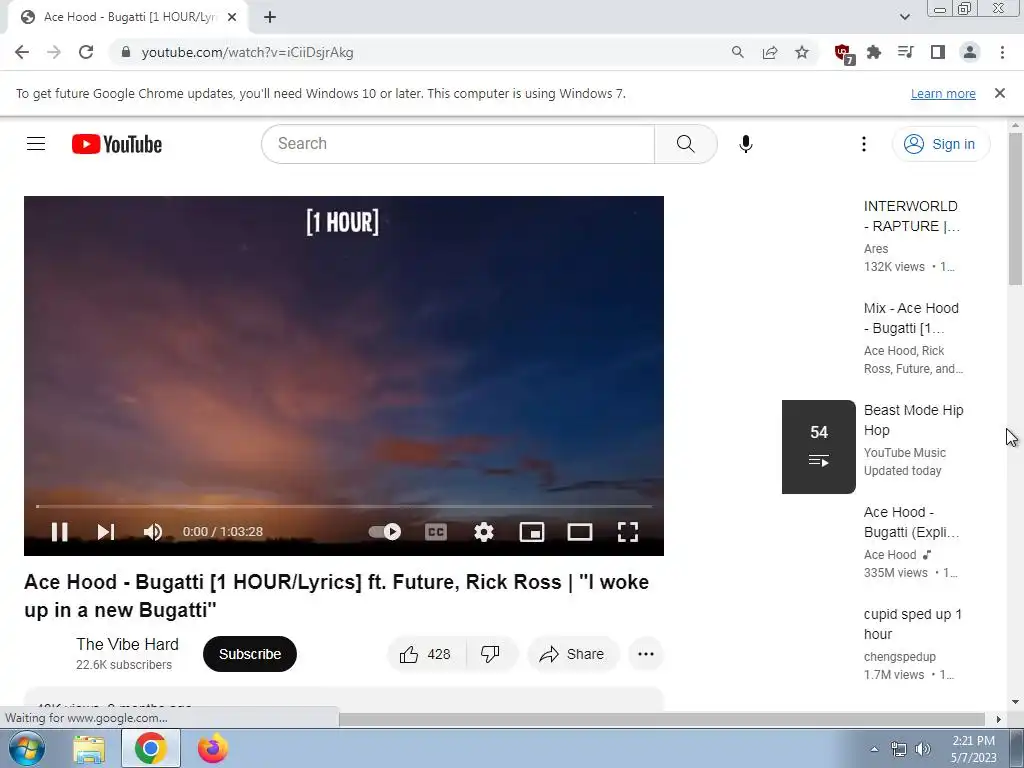
Task: Start voice search with microphone
Action: pyautogui.click(x=746, y=144)
